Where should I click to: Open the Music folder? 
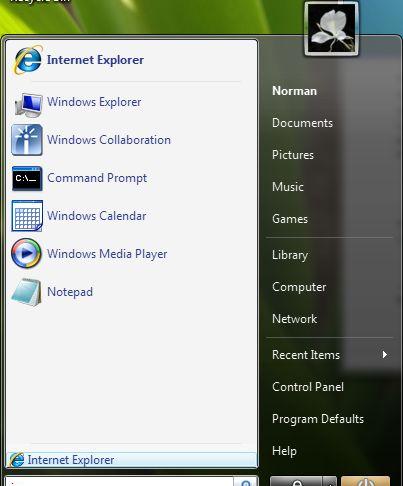click(x=288, y=187)
